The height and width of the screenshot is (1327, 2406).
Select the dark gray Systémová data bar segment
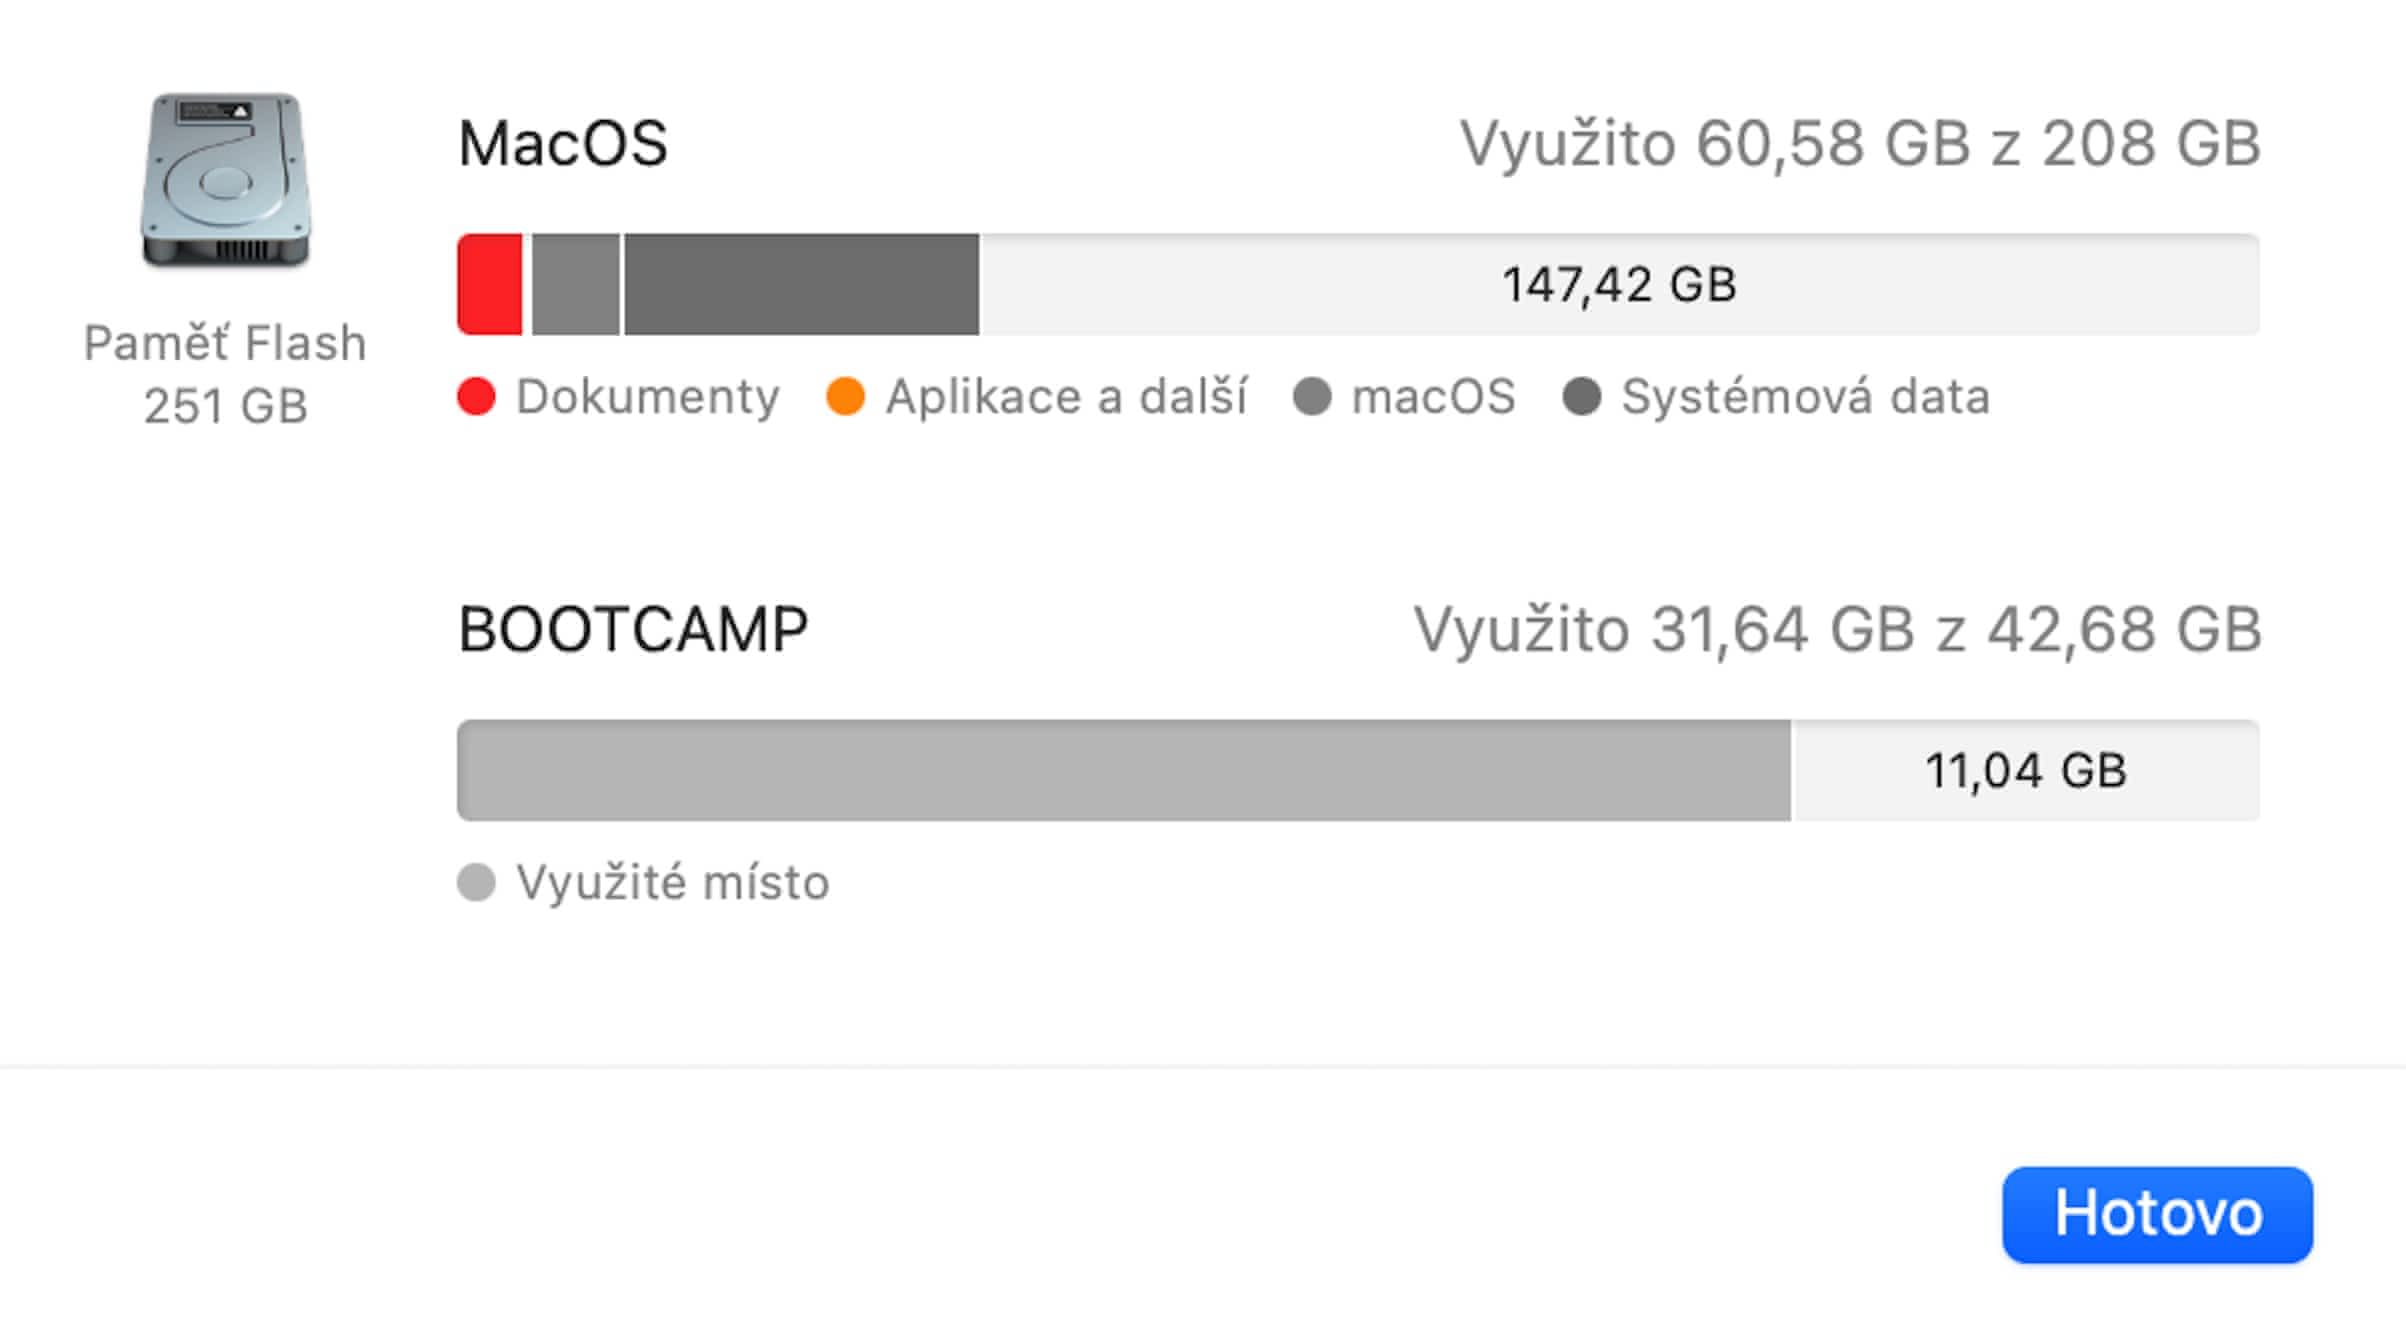801,284
